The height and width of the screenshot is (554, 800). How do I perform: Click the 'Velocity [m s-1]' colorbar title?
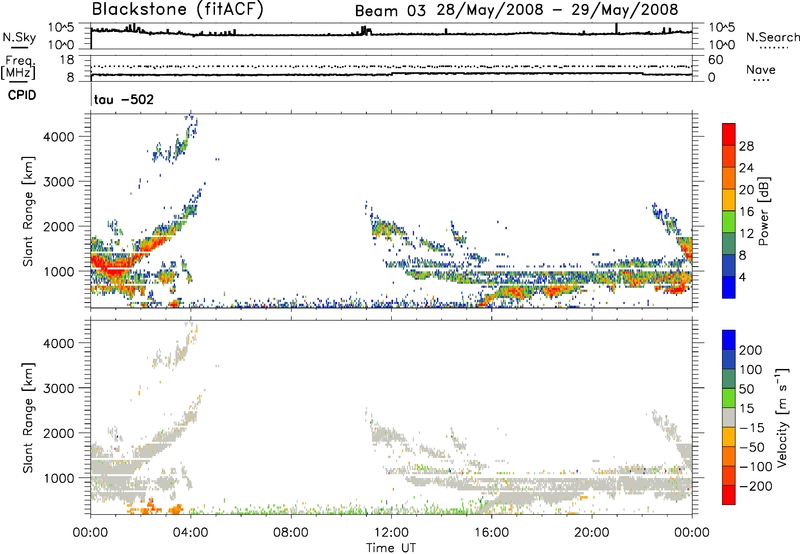tap(782, 417)
